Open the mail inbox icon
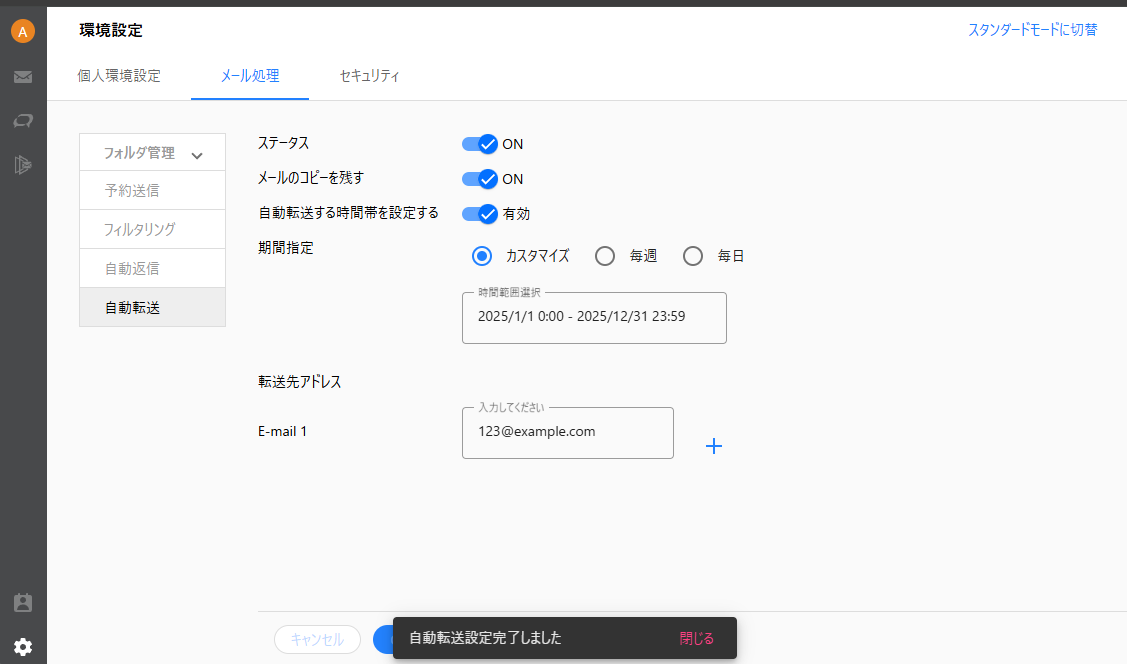The image size is (1127, 664). 23,77
